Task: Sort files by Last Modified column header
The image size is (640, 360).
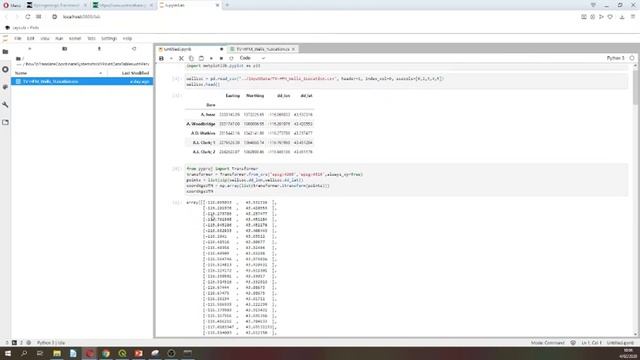Action: click(135, 73)
